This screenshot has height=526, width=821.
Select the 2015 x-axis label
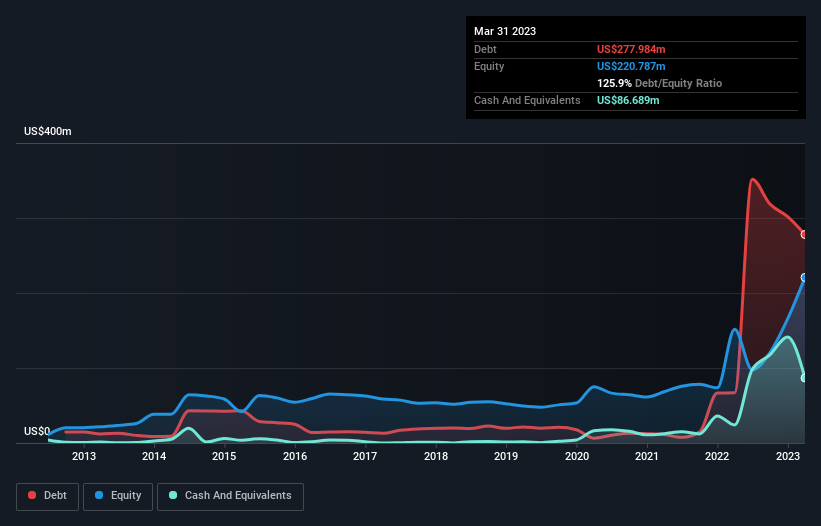pyautogui.click(x=224, y=456)
